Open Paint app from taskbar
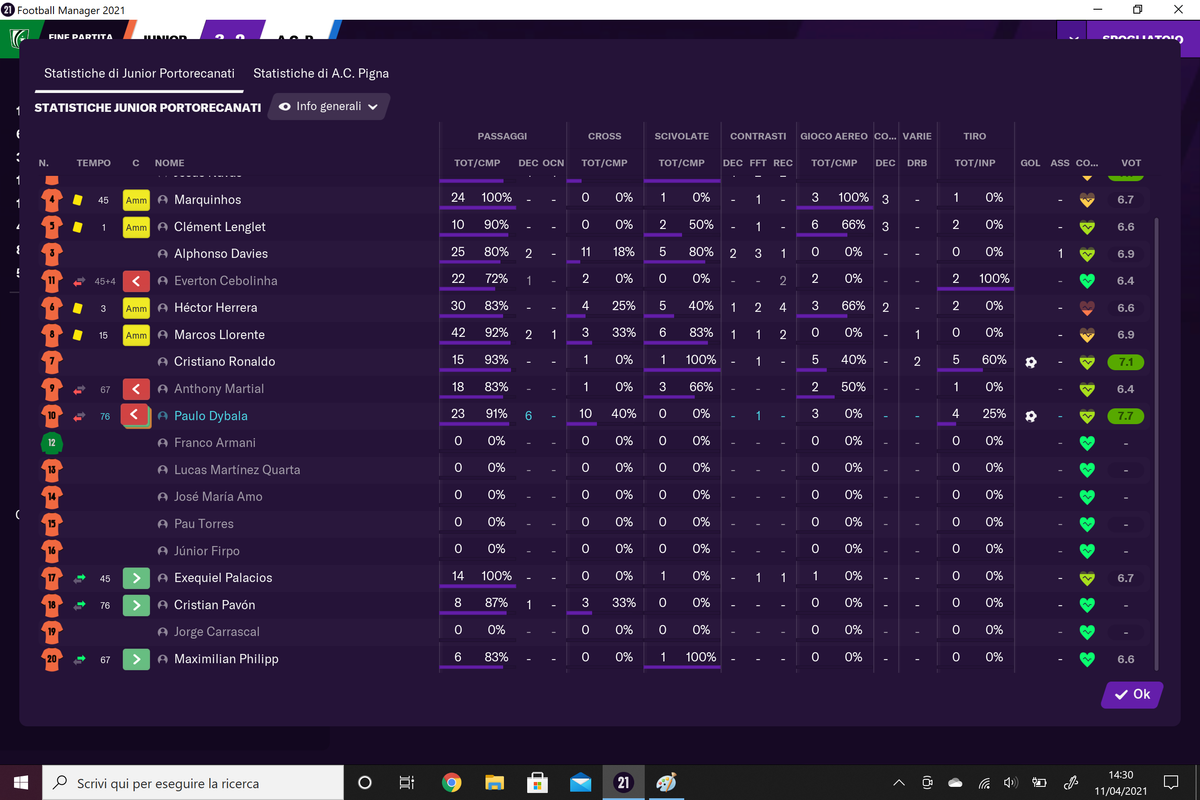Viewport: 1200px width, 800px height. click(x=666, y=783)
